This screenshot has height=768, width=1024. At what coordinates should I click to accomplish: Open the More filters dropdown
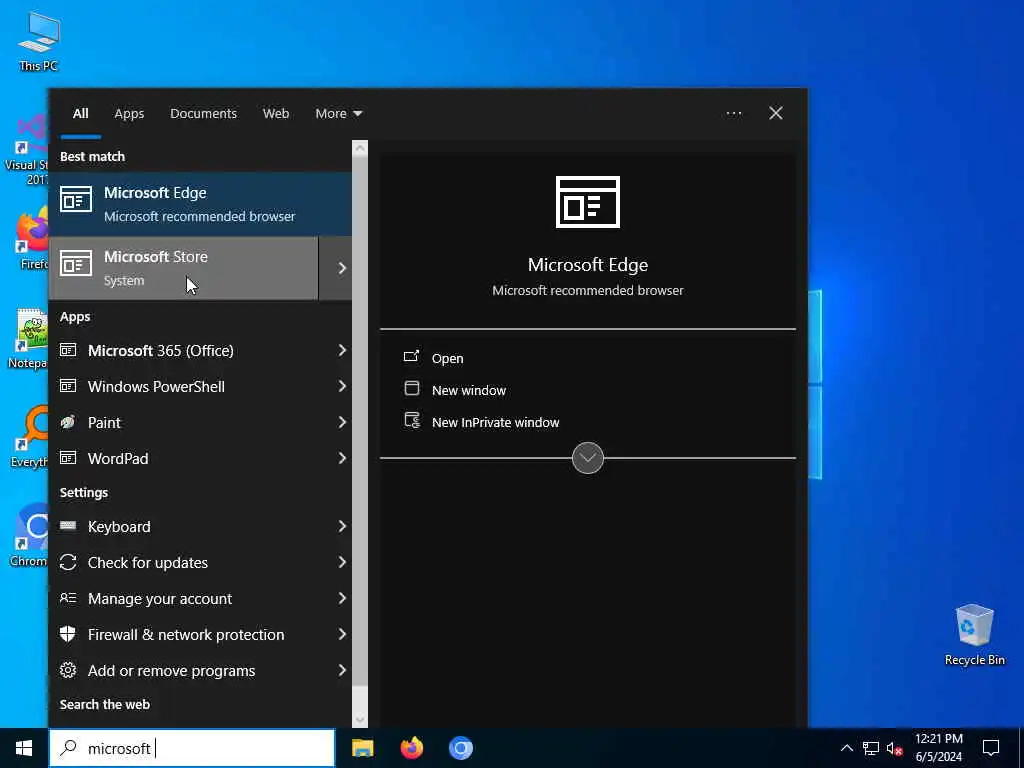coord(338,114)
